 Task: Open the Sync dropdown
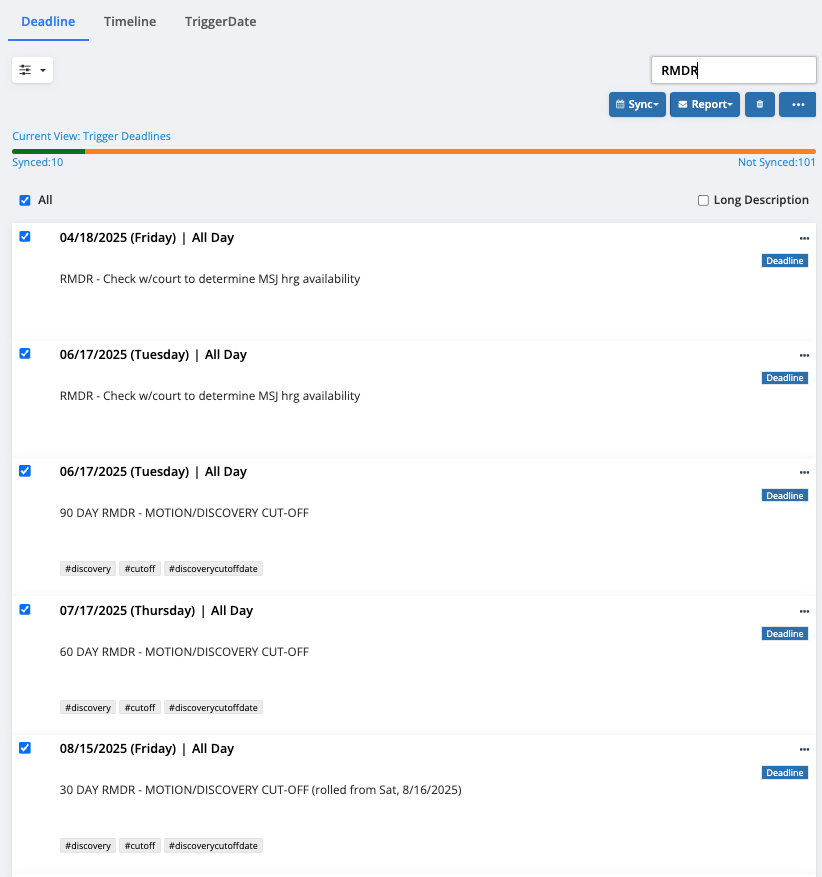pyautogui.click(x=637, y=105)
